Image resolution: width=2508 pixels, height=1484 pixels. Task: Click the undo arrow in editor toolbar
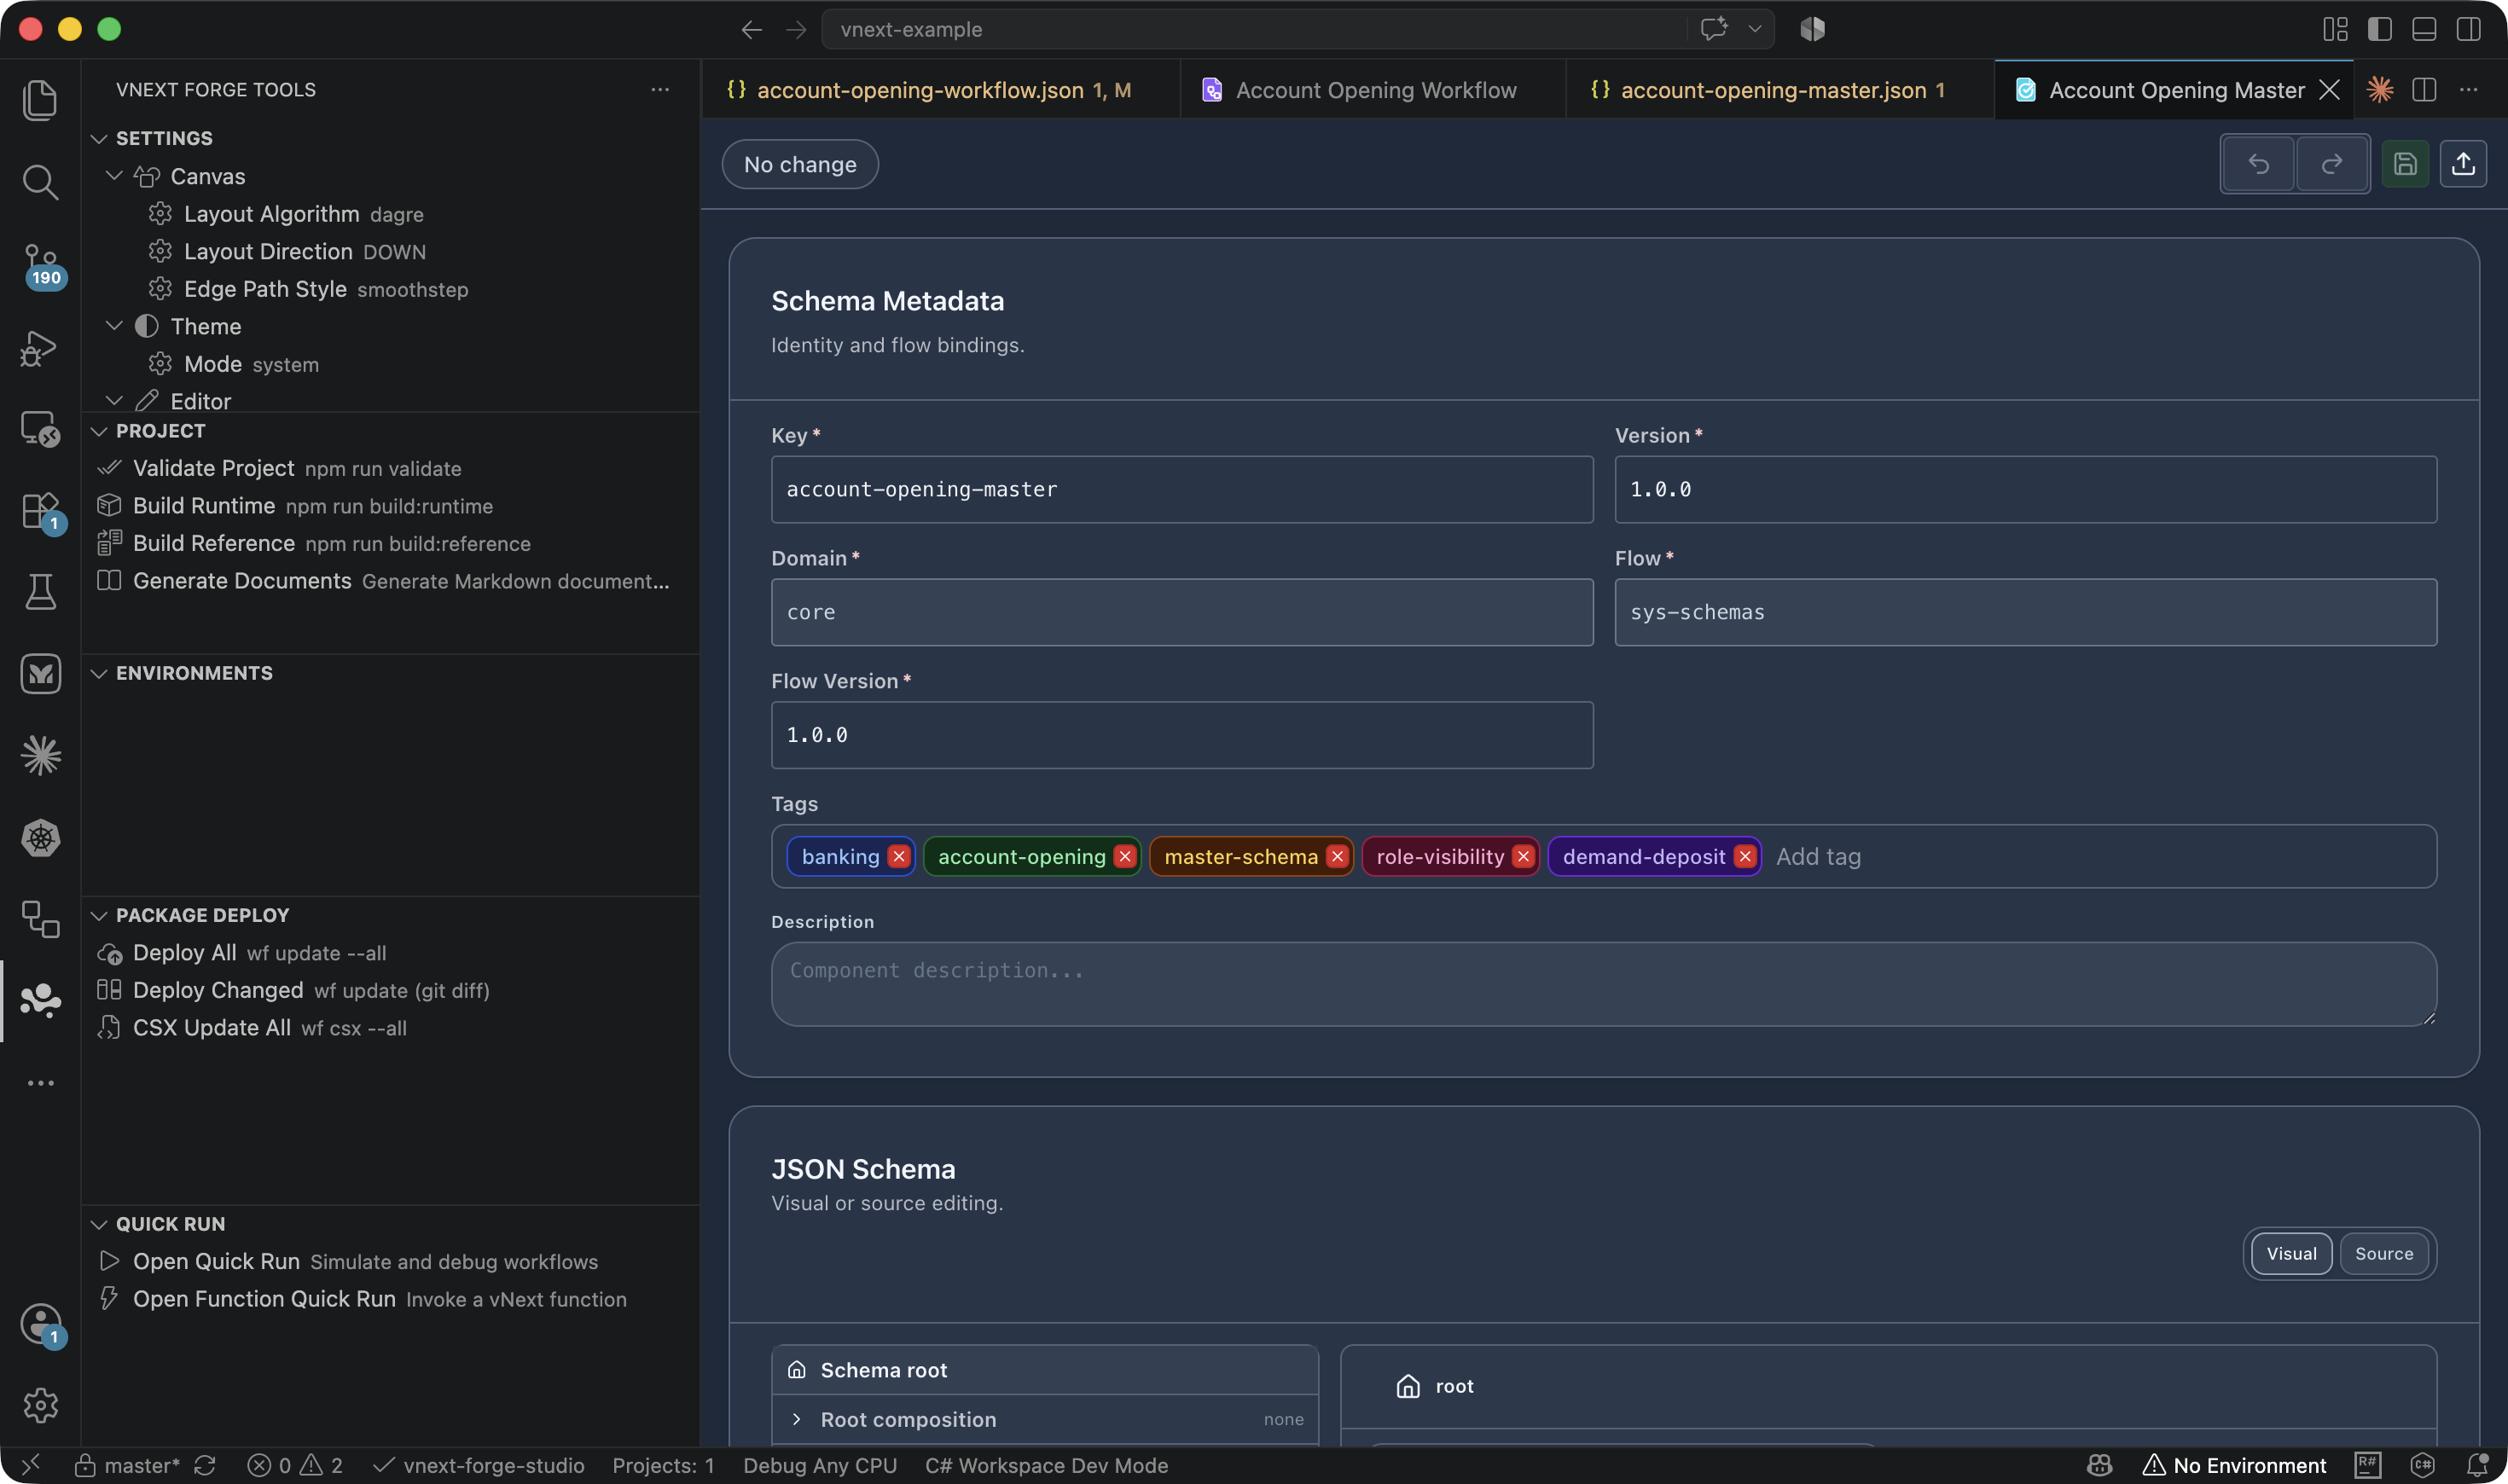pyautogui.click(x=2258, y=164)
